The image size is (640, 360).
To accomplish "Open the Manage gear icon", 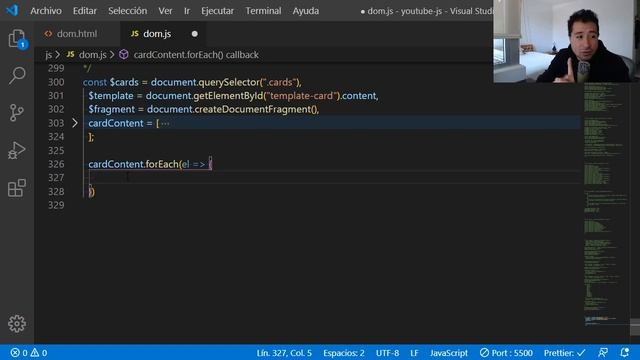I will (x=17, y=324).
